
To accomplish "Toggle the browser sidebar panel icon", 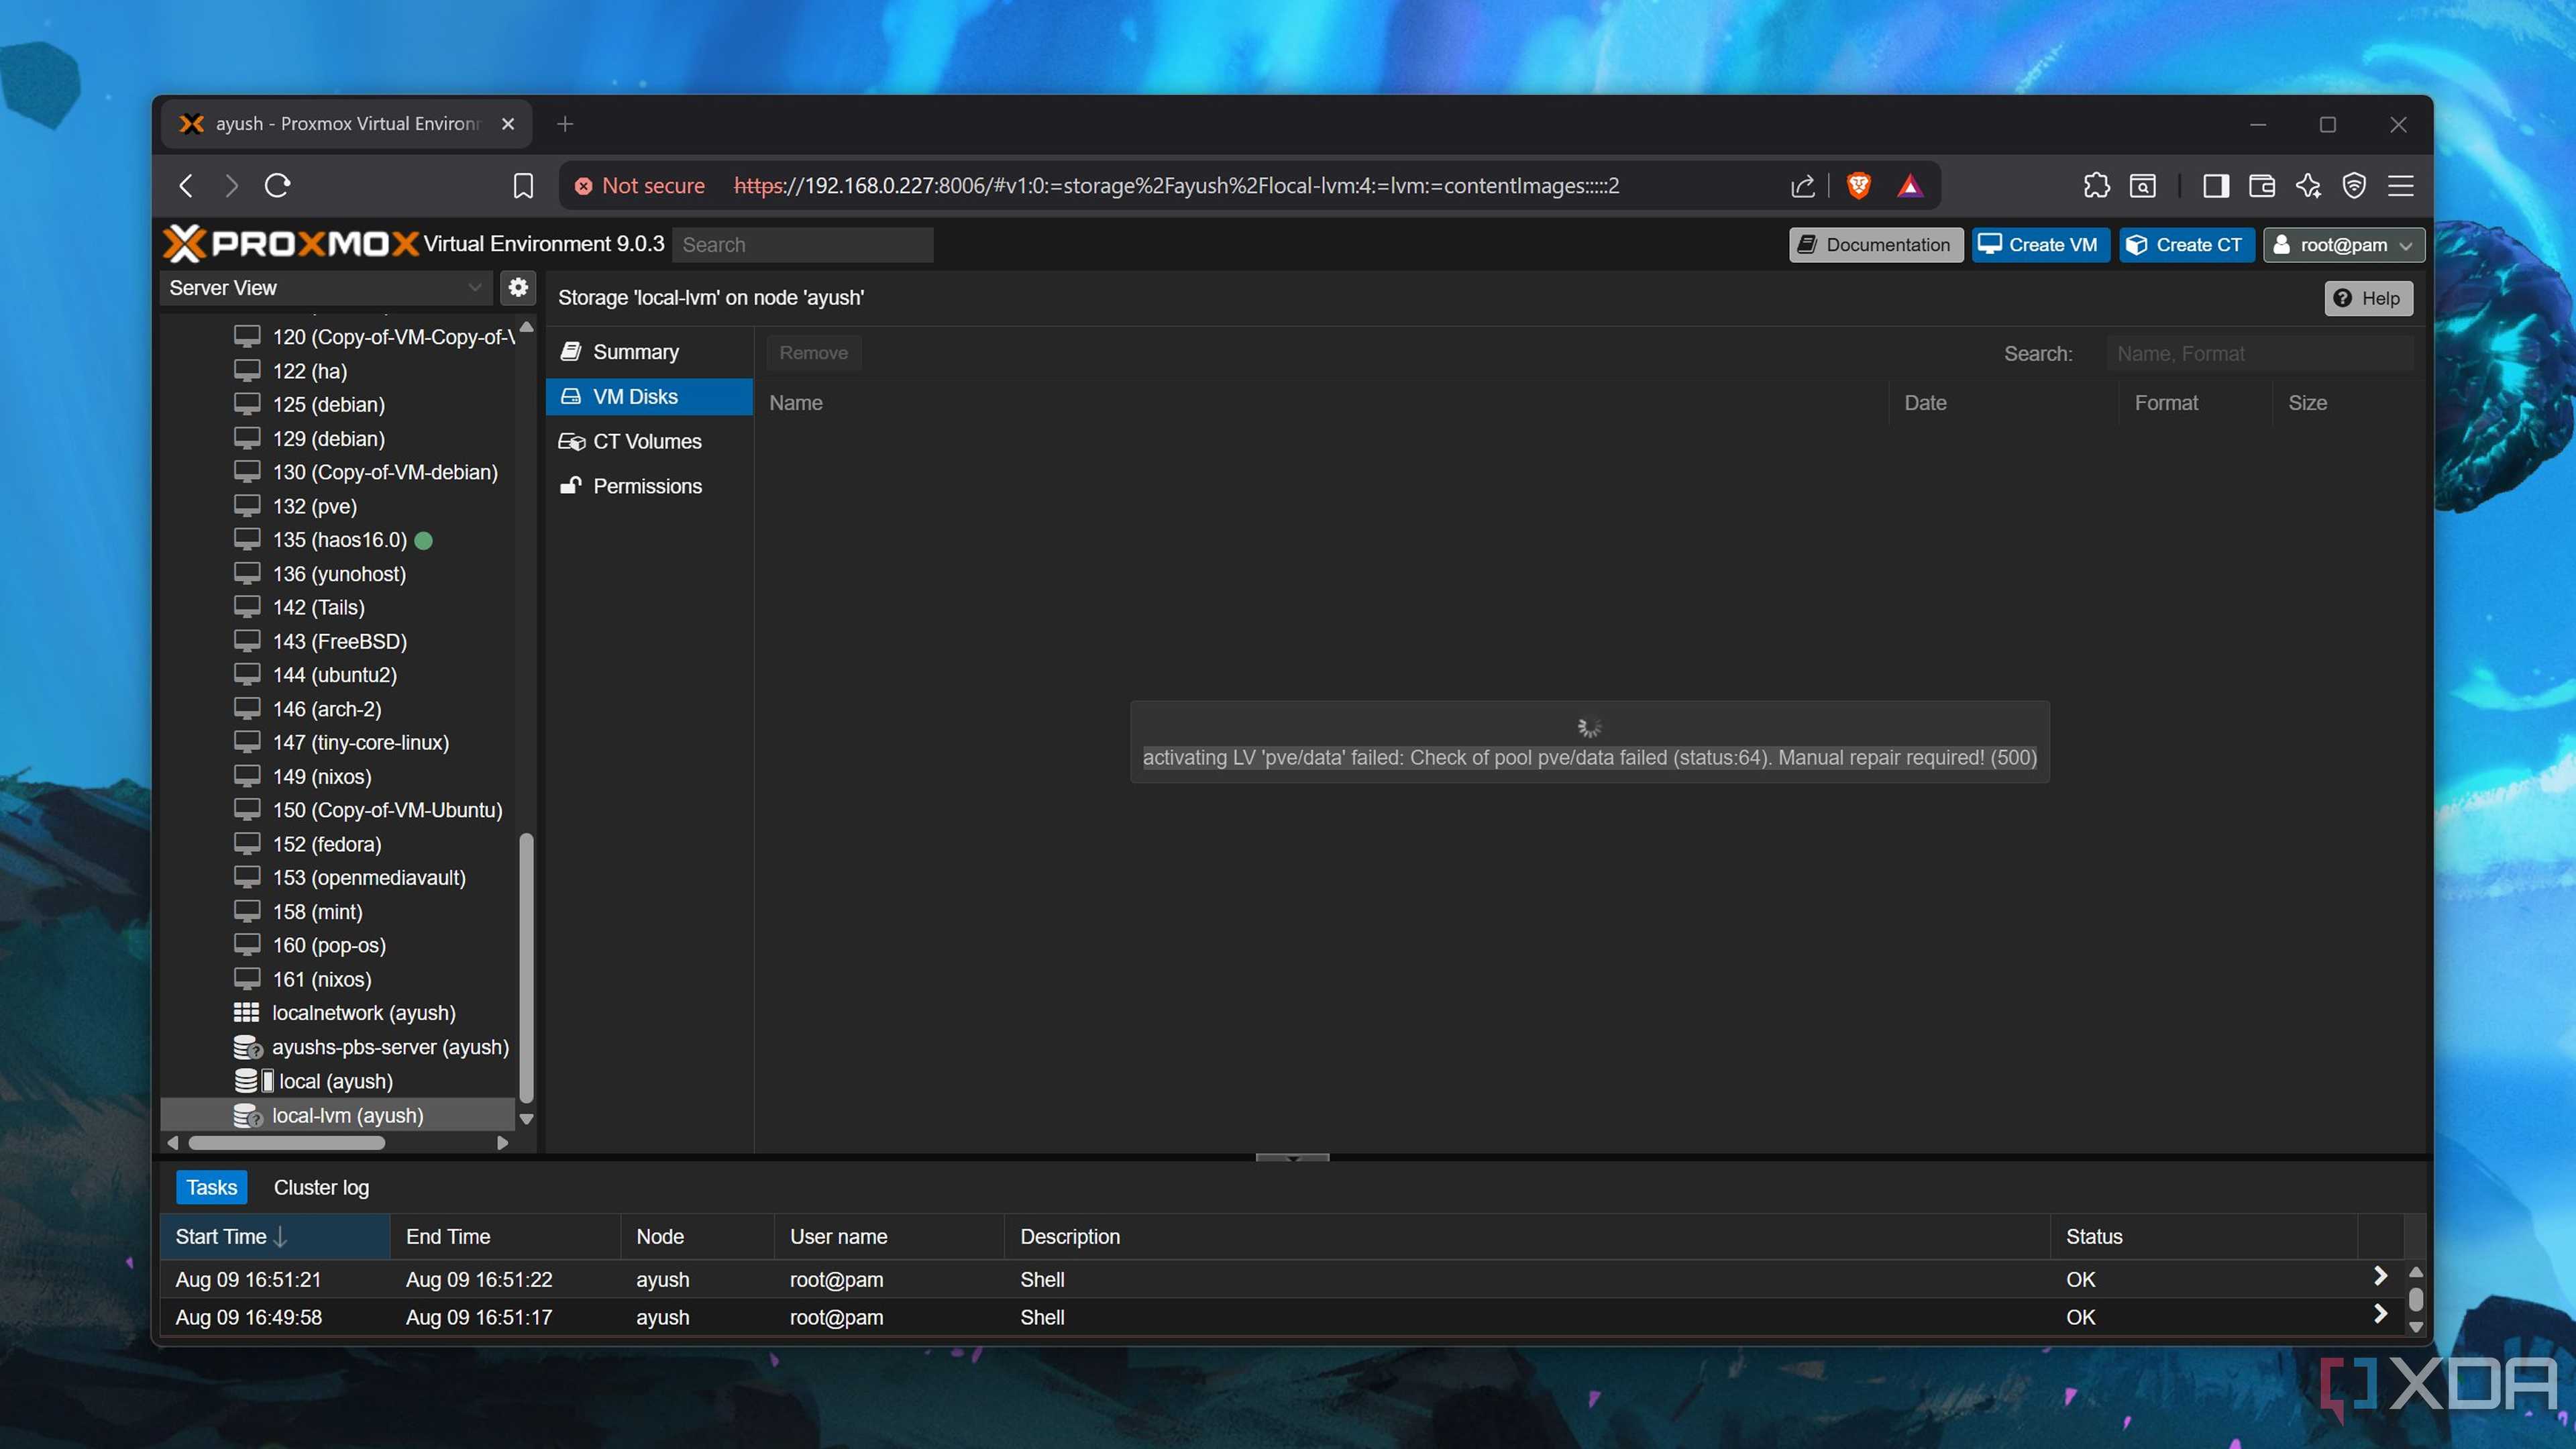I will (x=2215, y=186).
